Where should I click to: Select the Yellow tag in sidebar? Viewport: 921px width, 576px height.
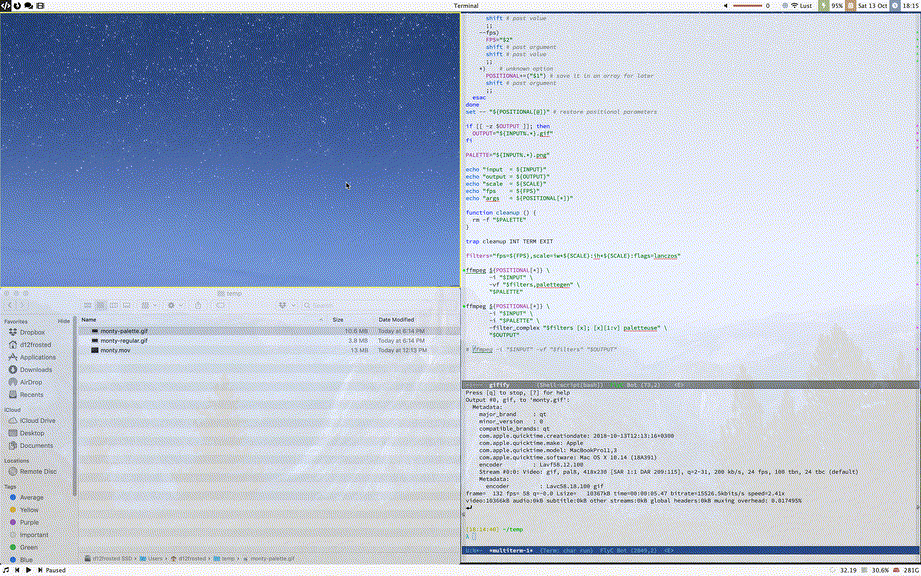tap(31, 509)
